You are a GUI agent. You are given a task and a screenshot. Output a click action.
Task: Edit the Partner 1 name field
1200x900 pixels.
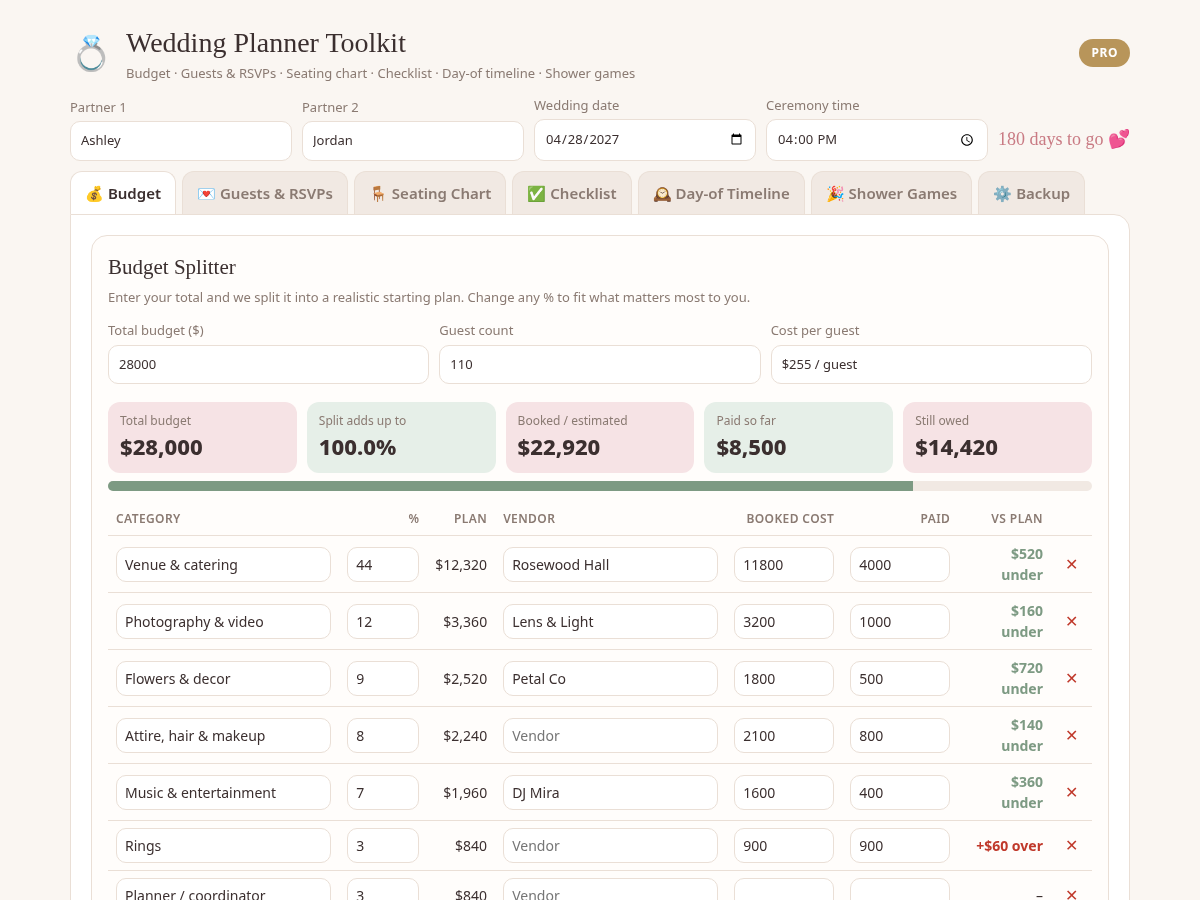pos(181,141)
